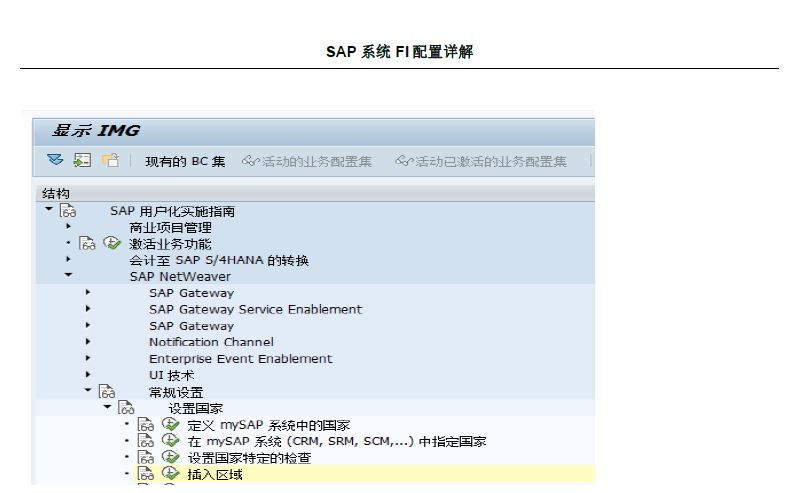Screen dimensions: 797x493
Task: Select highlighted 插入区域 row text
Action: [x=215, y=474]
